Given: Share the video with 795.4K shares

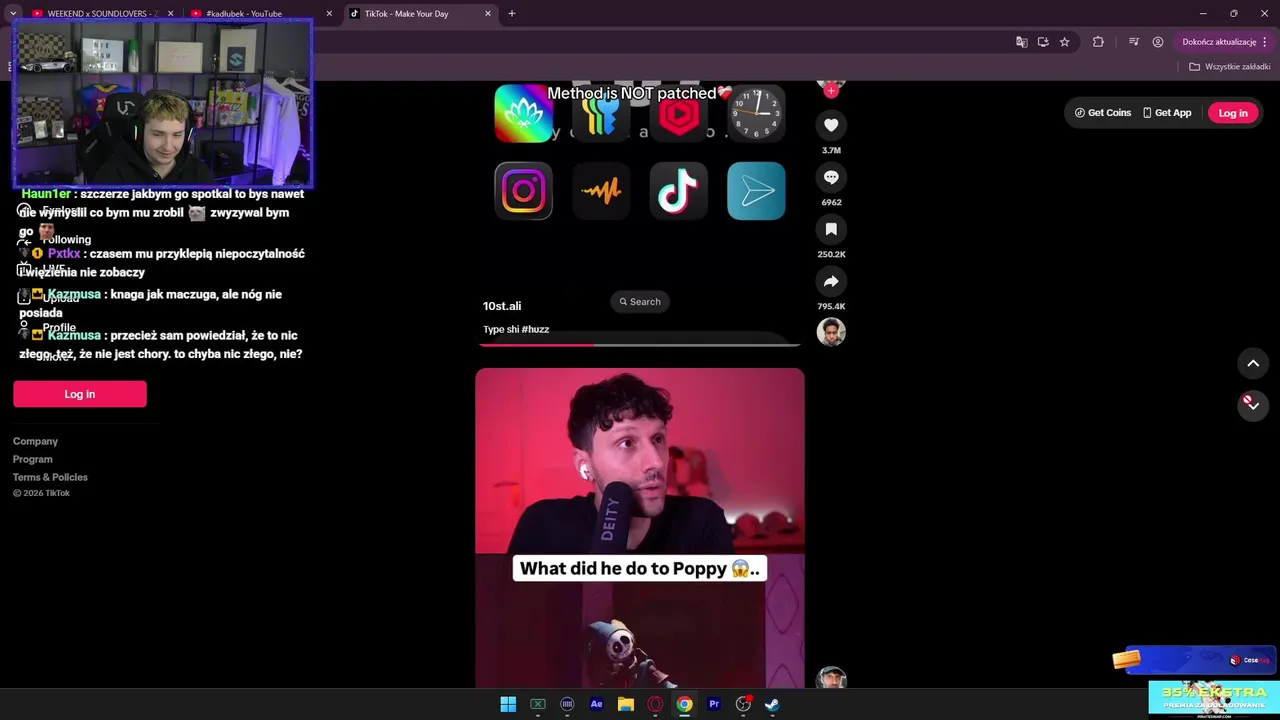Looking at the screenshot, I should (x=831, y=281).
